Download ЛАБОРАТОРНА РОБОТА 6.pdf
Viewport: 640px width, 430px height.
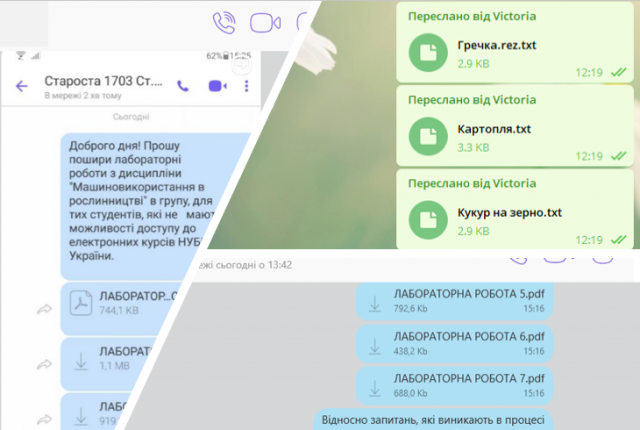[375, 346]
